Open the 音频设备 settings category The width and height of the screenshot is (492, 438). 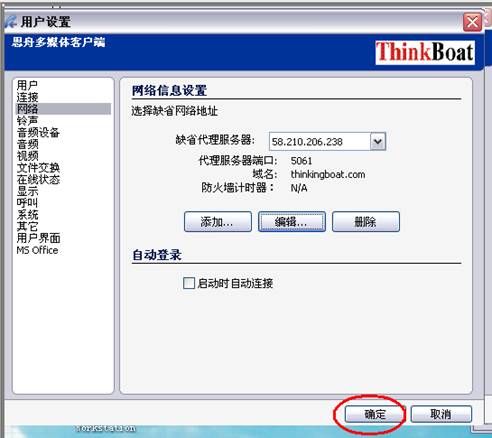point(38,132)
